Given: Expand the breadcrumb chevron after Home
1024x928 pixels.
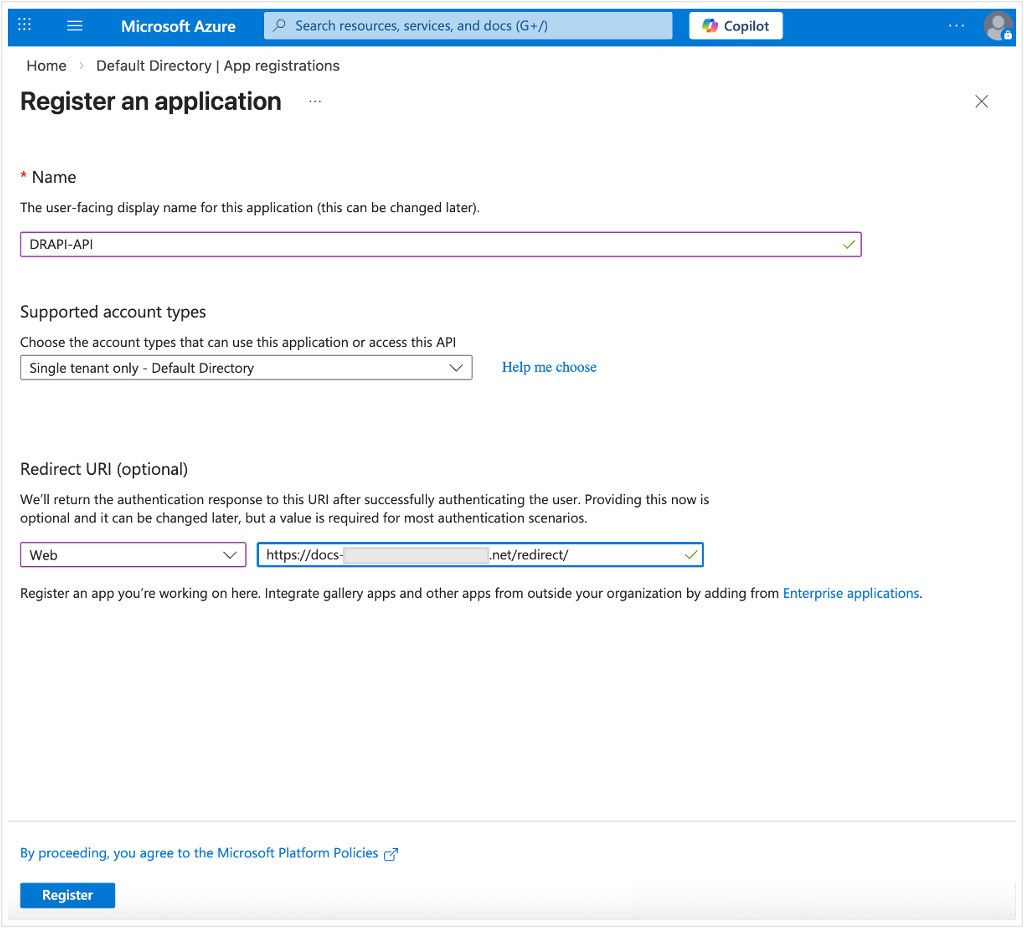Looking at the screenshot, I should (79, 65).
